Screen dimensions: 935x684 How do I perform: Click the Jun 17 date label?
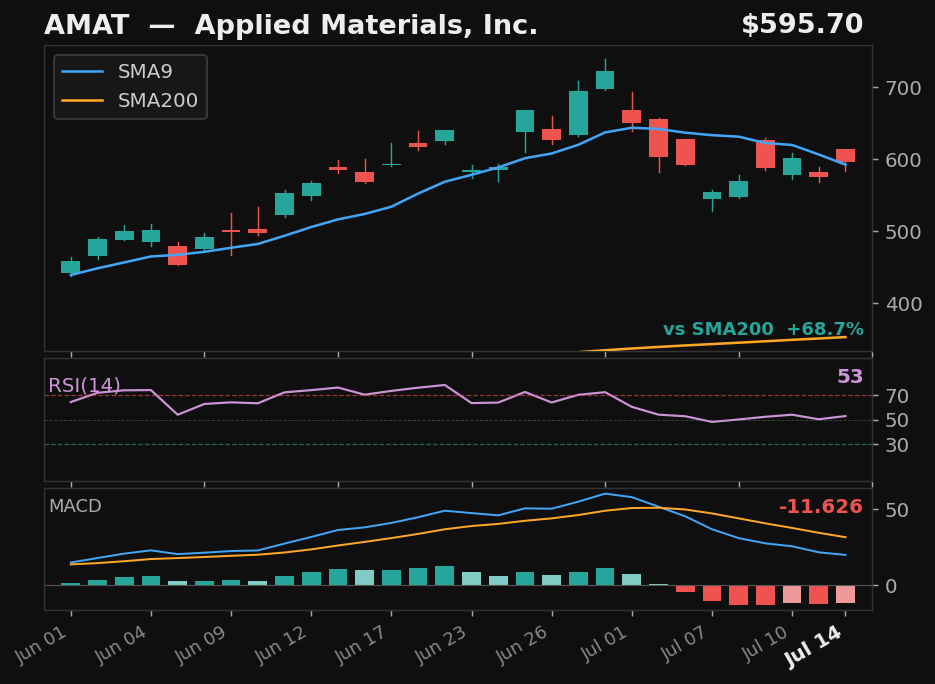coord(361,645)
